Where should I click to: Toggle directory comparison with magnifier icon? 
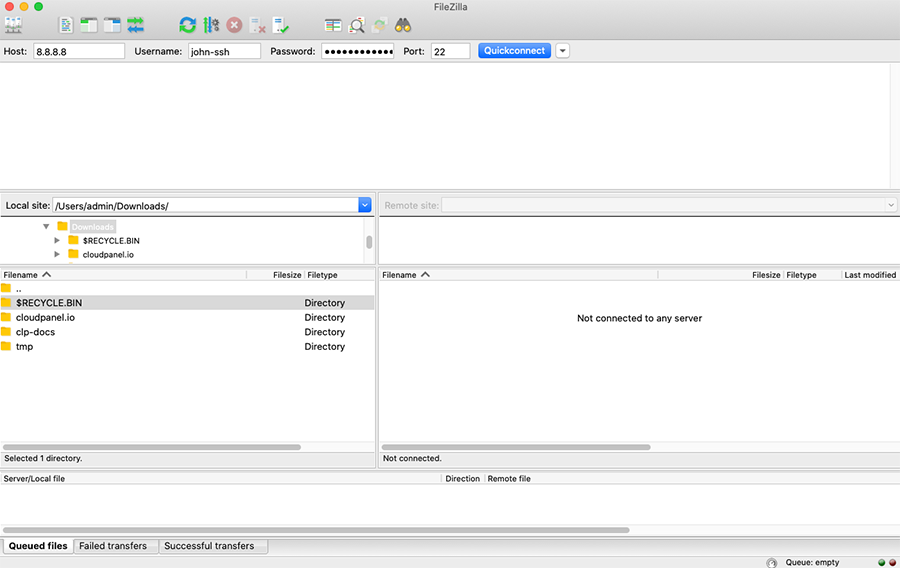[356, 25]
